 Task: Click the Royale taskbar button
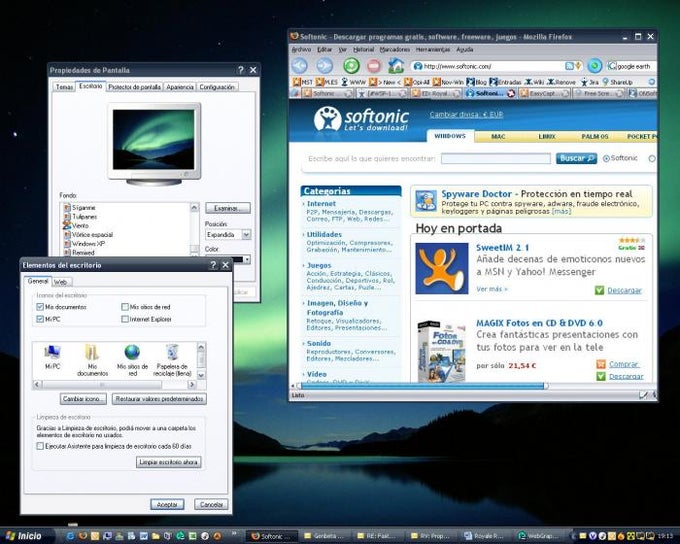(483, 536)
